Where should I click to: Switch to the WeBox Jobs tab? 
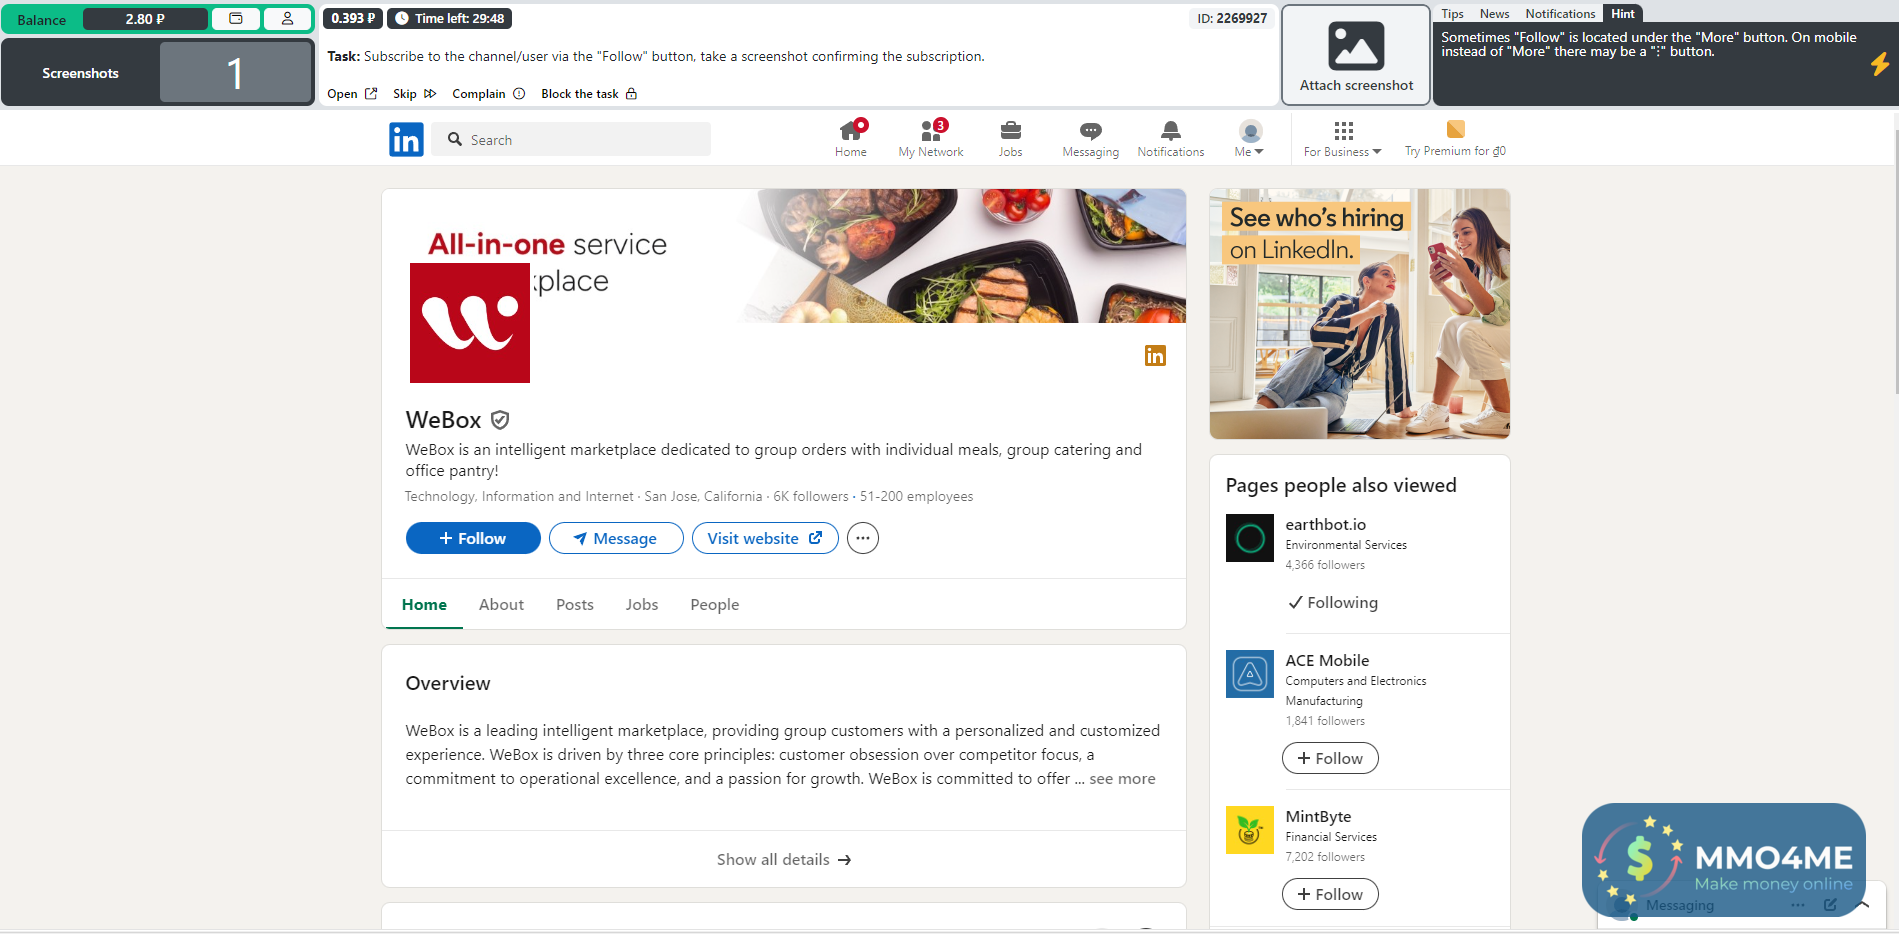coord(642,605)
